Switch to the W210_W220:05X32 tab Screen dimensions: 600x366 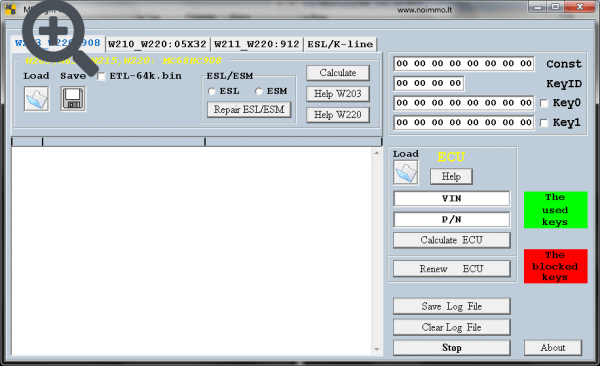pyautogui.click(x=157, y=44)
